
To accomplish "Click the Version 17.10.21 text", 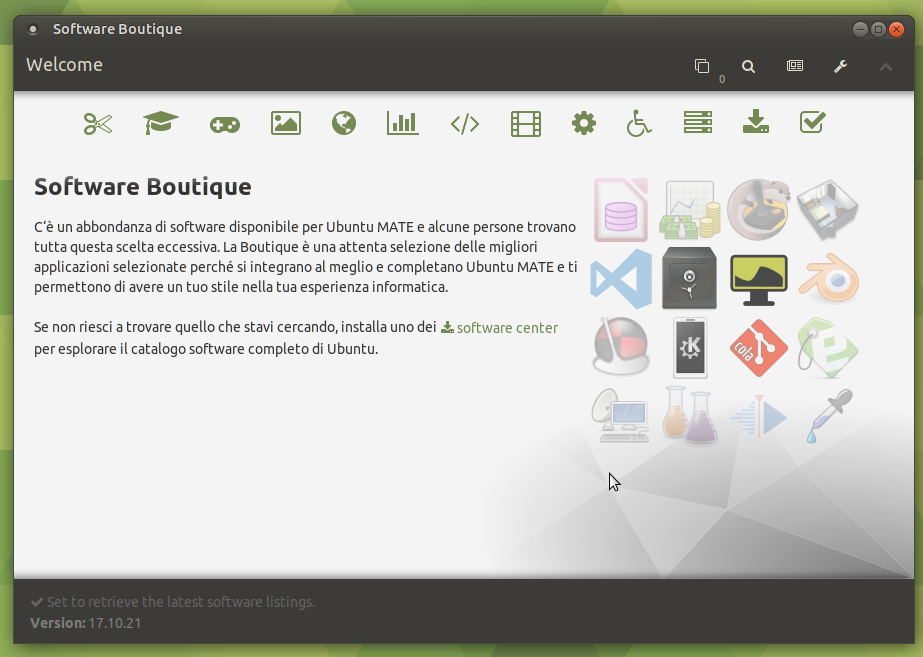I will 86,623.
